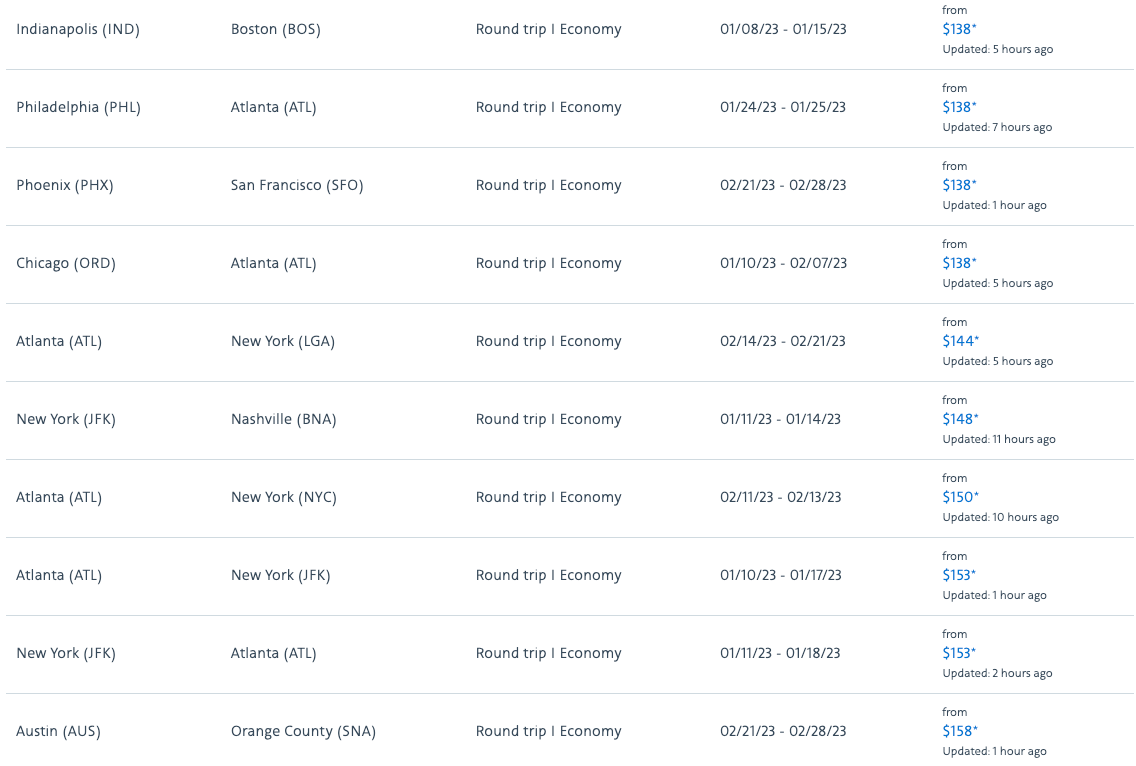Select the $150 fare to New York (NYC)
Viewport: 1136px width, 766px height.
(959, 497)
